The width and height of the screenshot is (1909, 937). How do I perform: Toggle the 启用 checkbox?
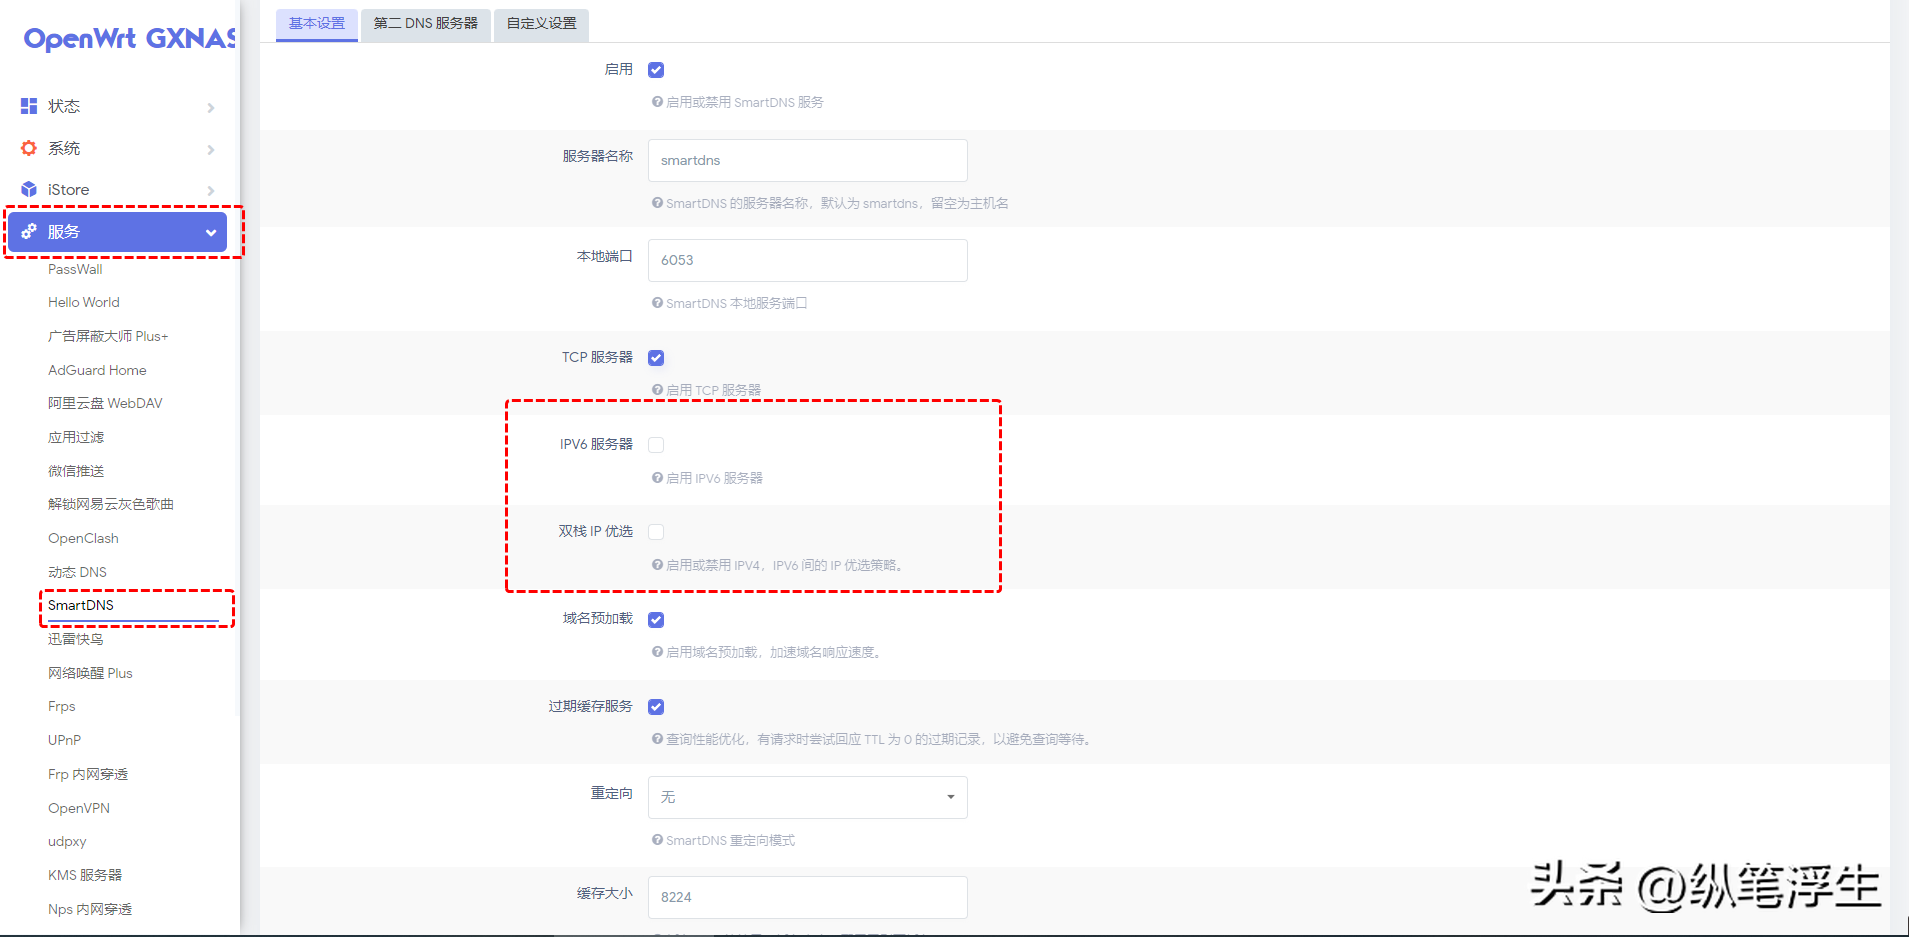tap(656, 70)
